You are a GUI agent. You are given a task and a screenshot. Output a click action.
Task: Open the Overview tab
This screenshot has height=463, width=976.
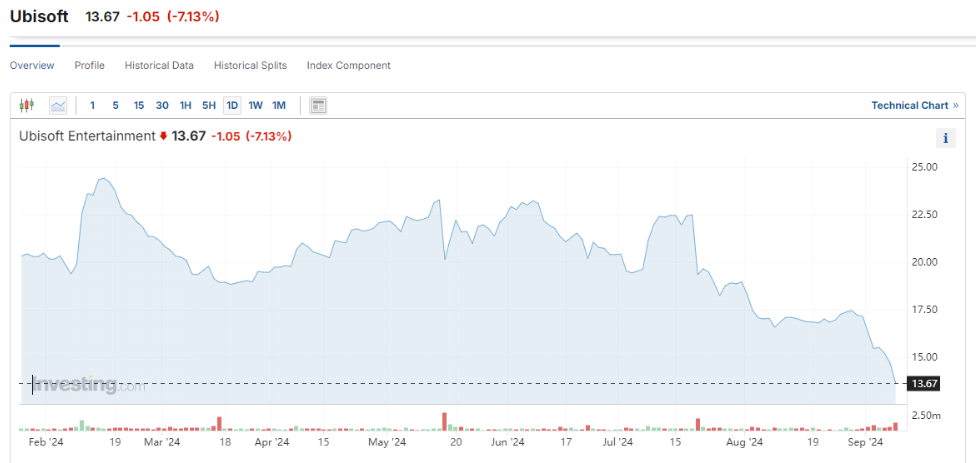32,65
